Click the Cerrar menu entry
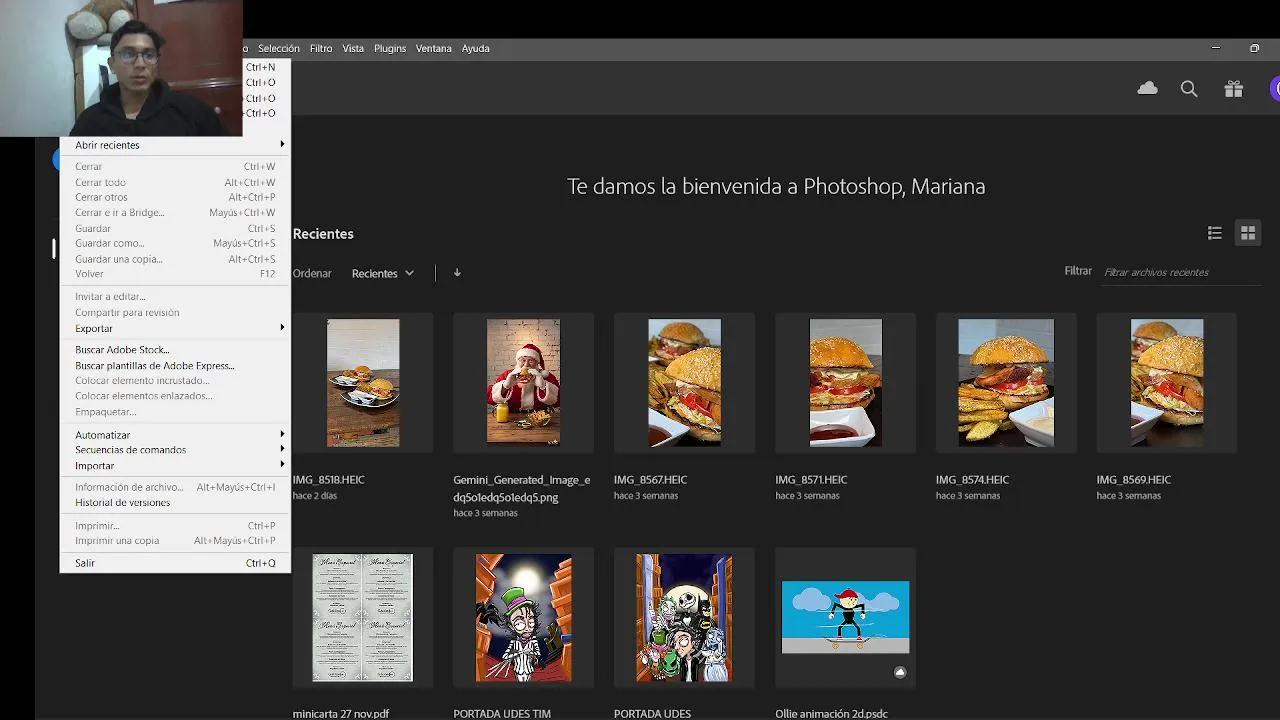The image size is (1280, 720). (175, 167)
